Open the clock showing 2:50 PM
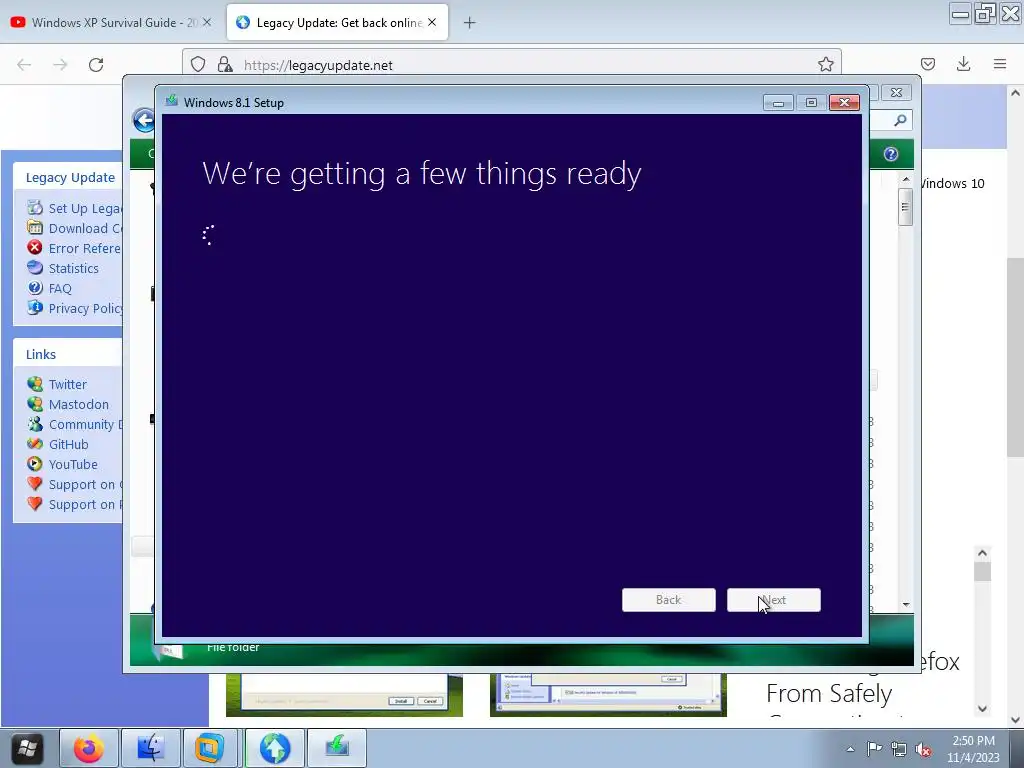This screenshot has height=768, width=1024. (x=973, y=748)
